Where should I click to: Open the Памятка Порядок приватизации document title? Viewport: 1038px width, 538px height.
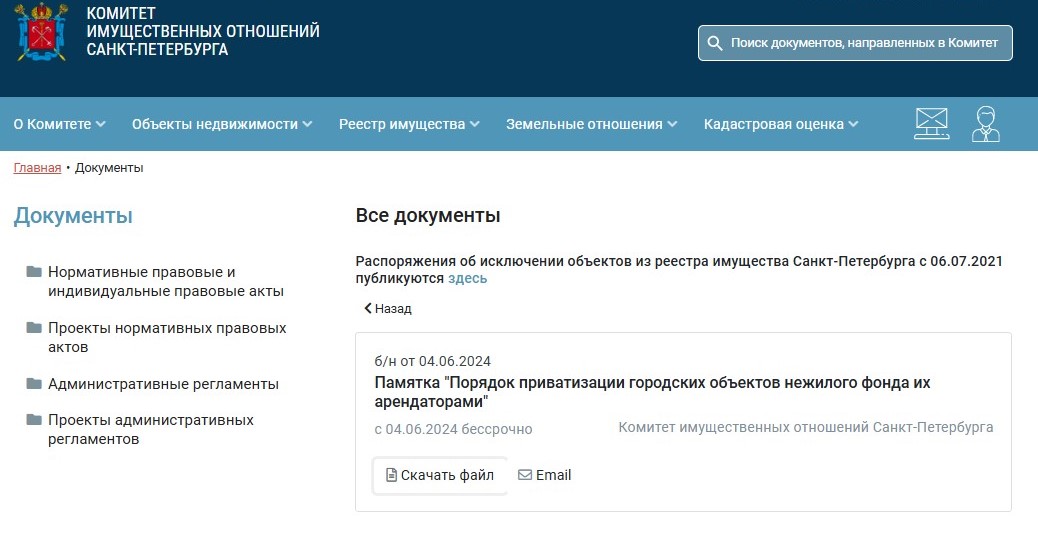click(652, 392)
